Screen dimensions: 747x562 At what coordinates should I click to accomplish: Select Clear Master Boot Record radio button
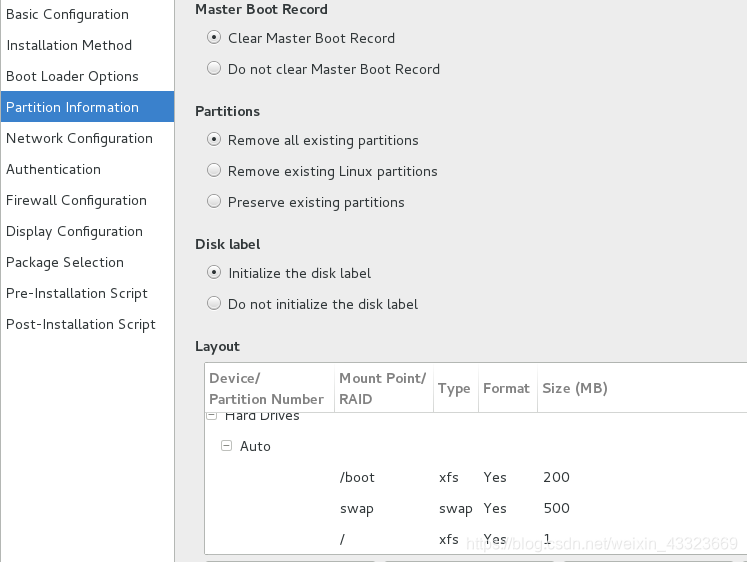point(214,37)
